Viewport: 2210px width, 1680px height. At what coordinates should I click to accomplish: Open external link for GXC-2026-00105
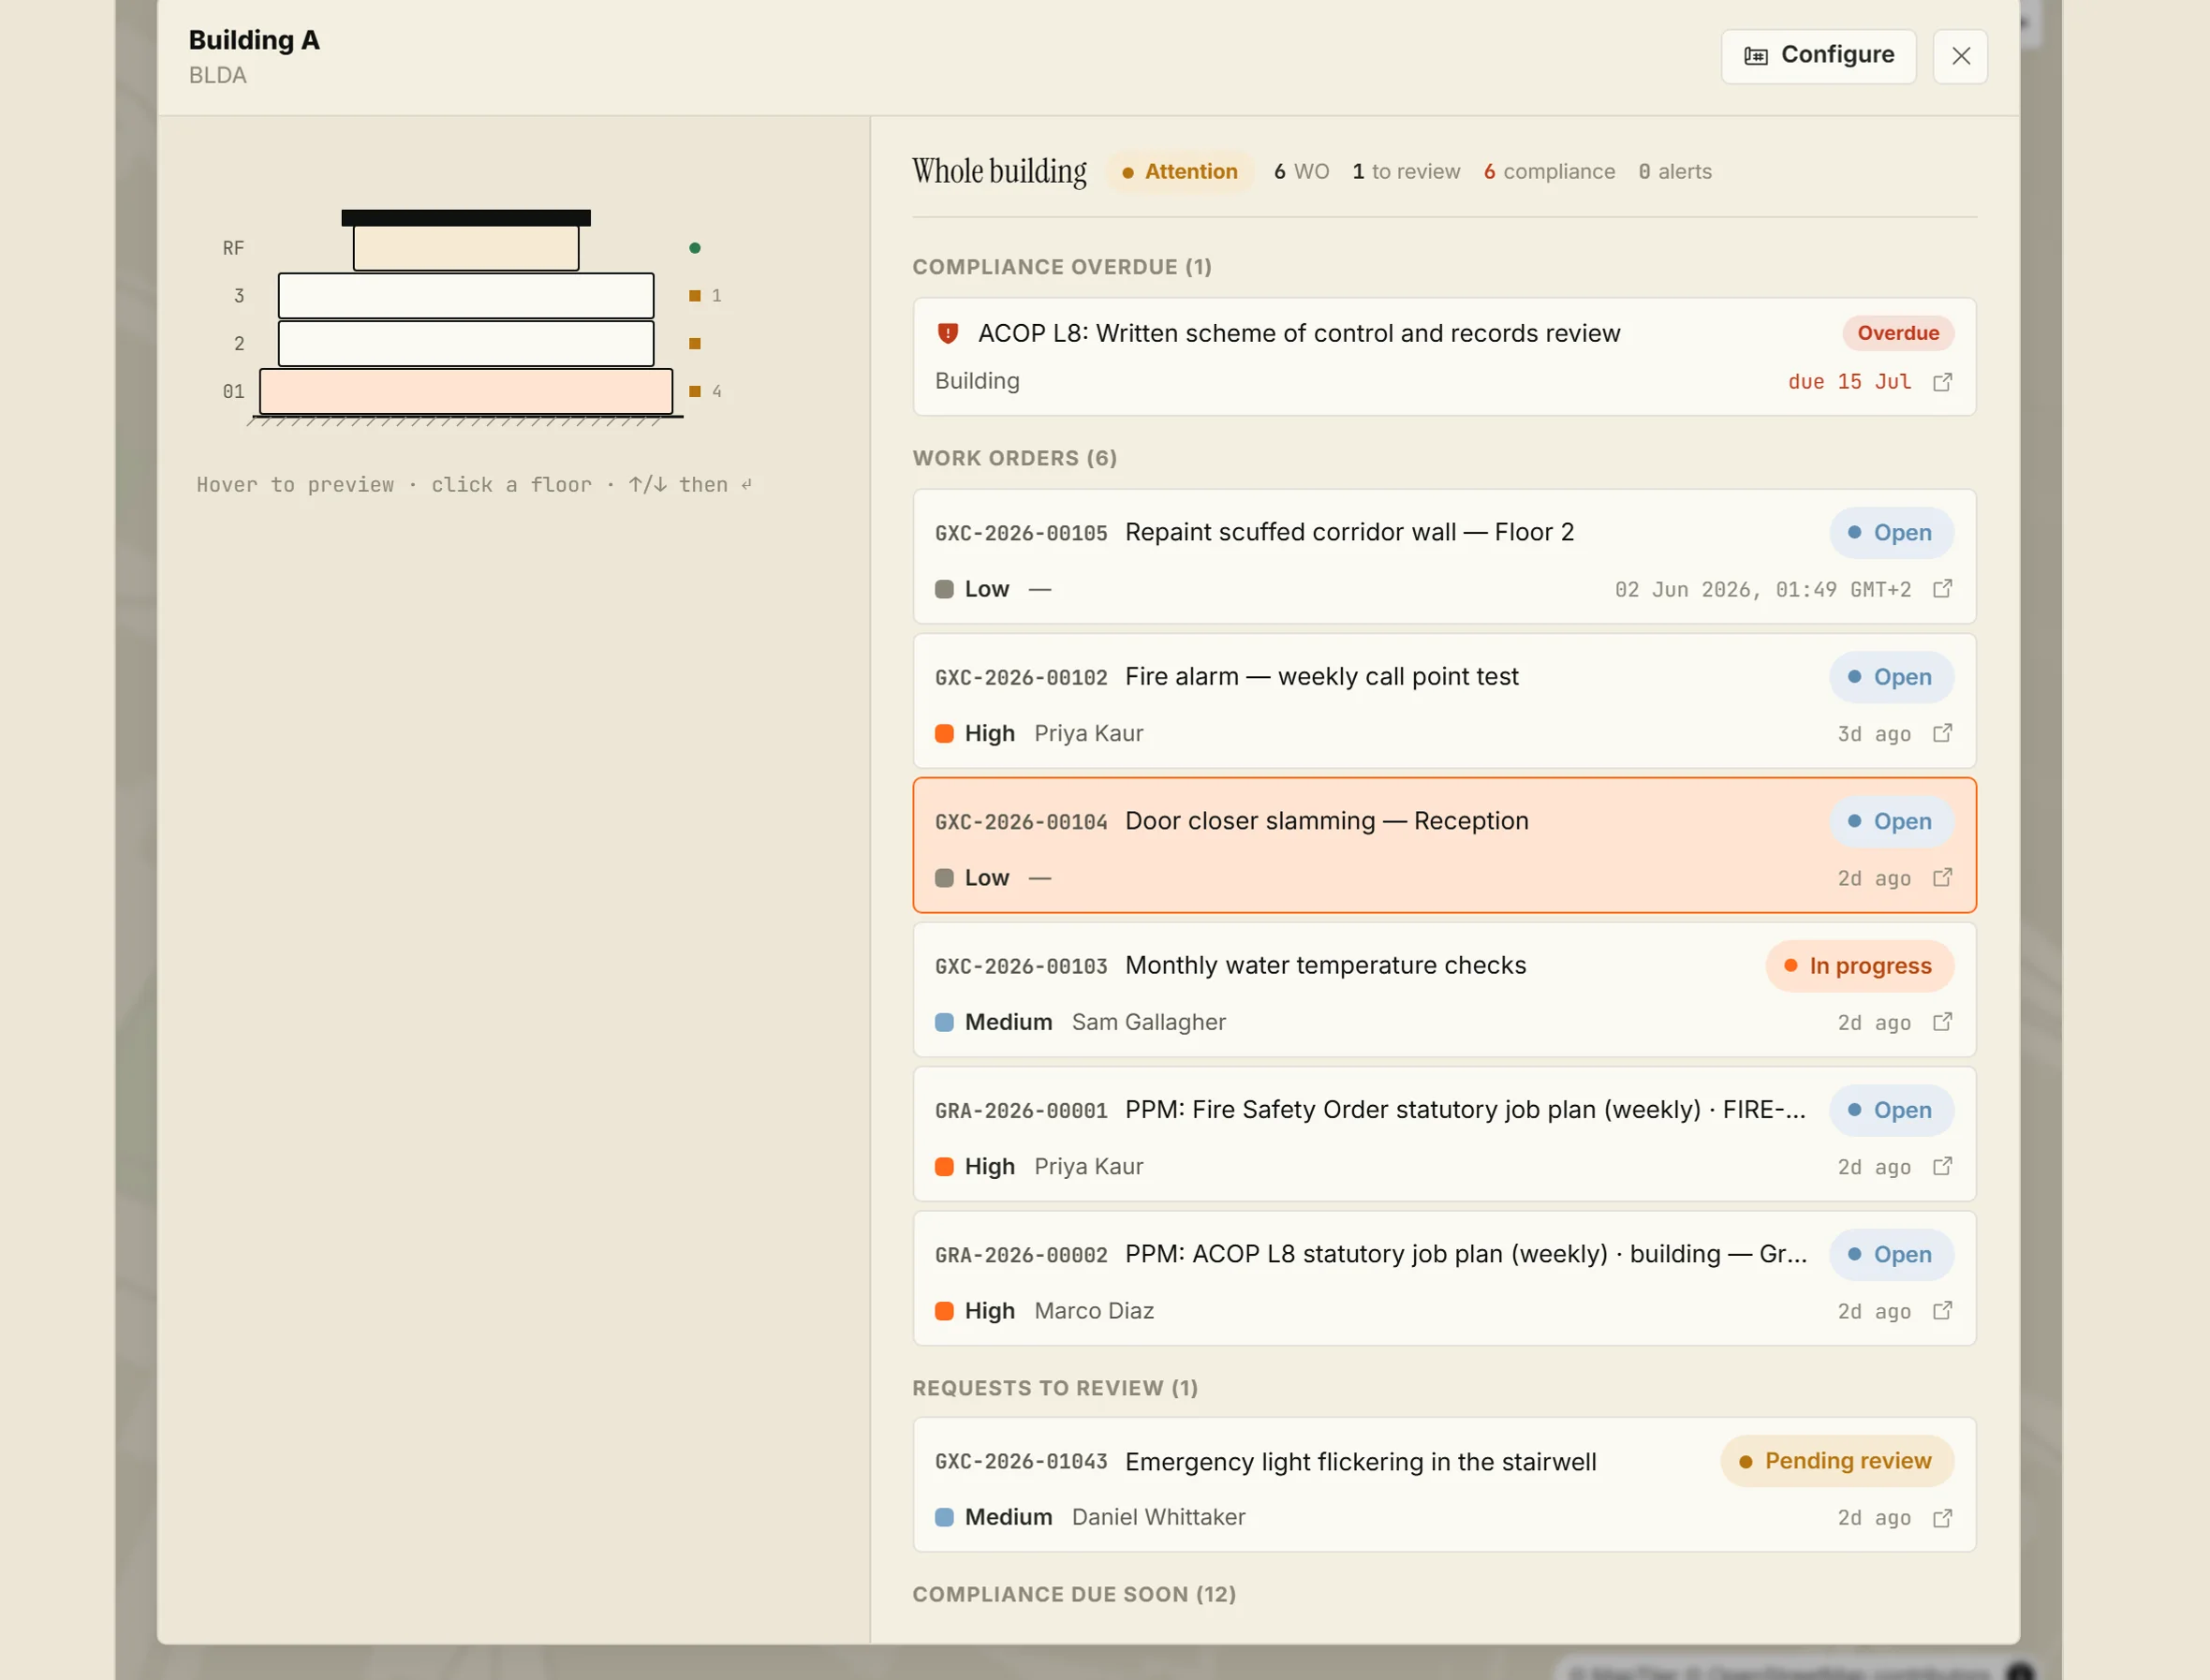pos(1942,589)
